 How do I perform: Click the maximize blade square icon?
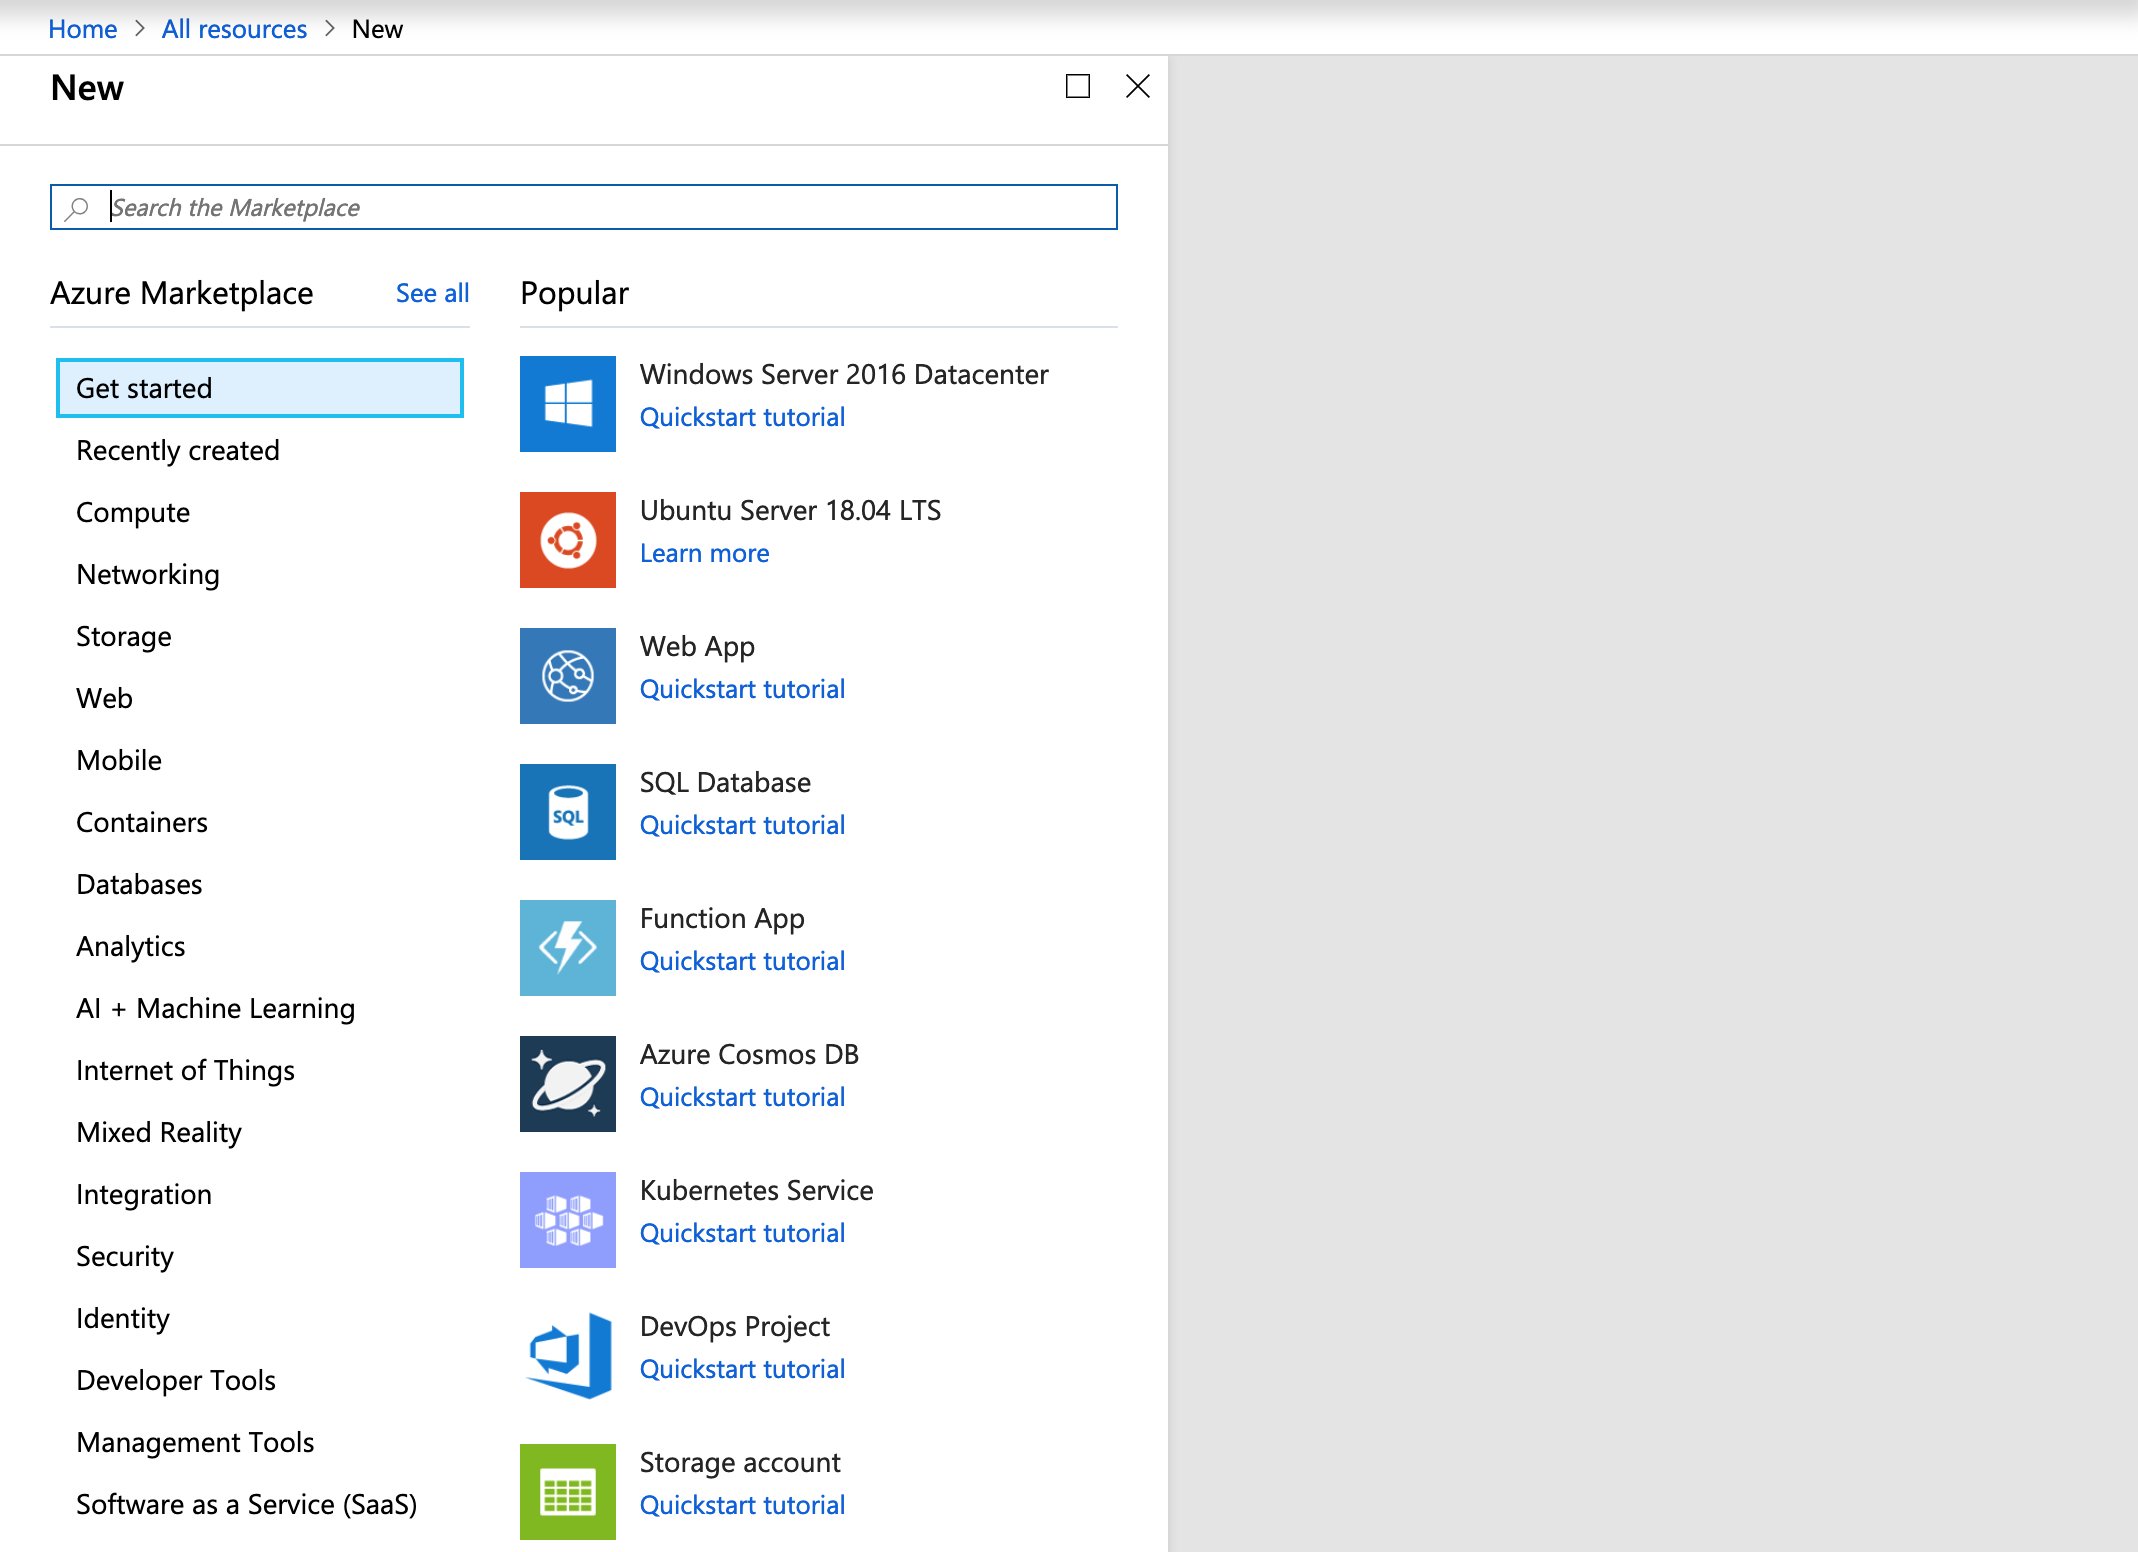pyautogui.click(x=1077, y=87)
